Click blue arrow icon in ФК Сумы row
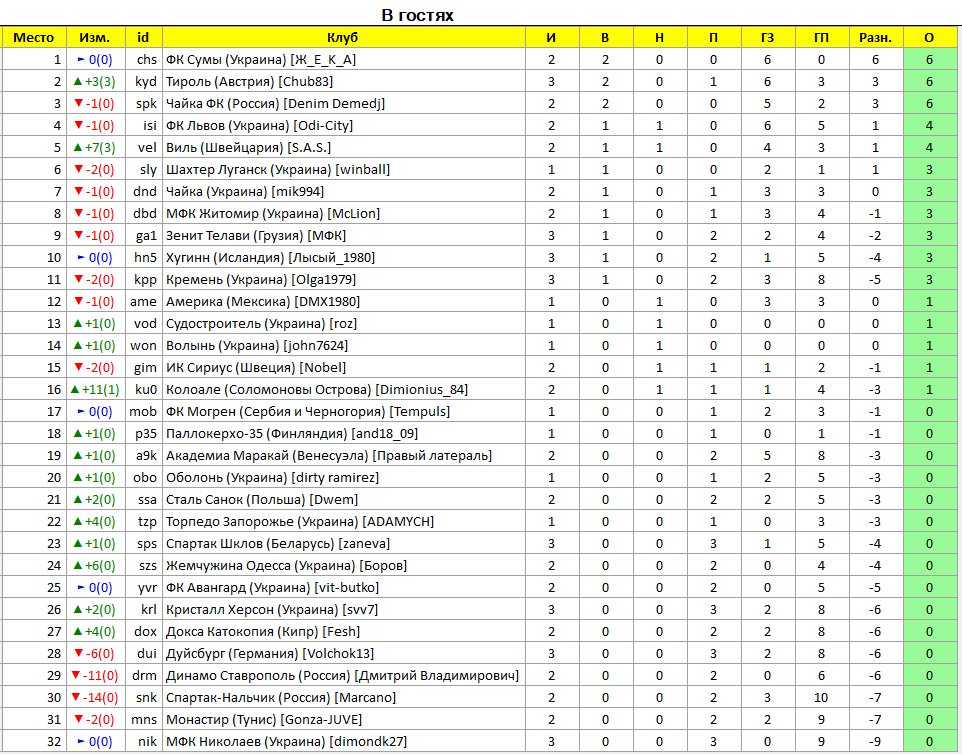 coord(81,60)
